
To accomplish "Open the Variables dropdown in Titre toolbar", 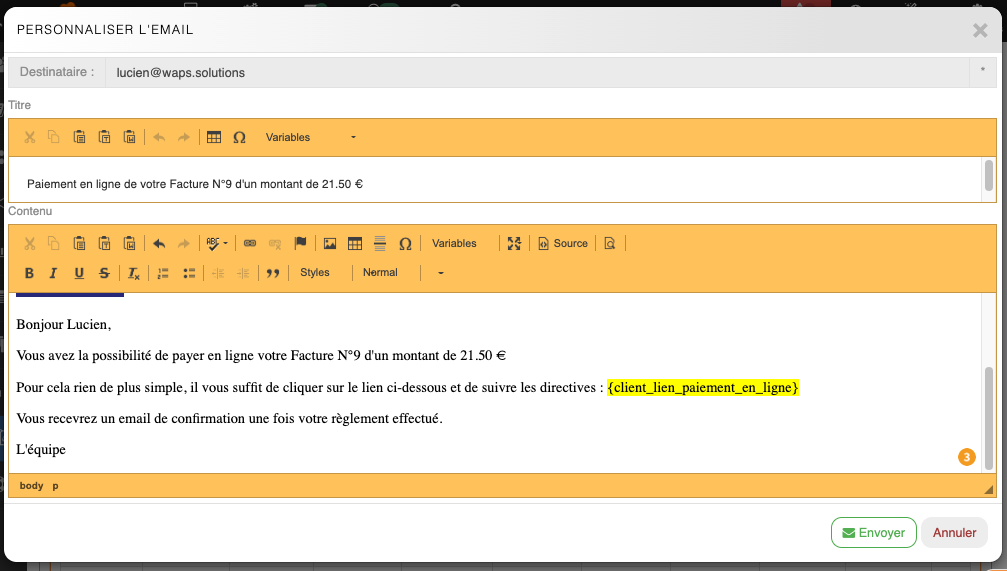I will click(310, 137).
